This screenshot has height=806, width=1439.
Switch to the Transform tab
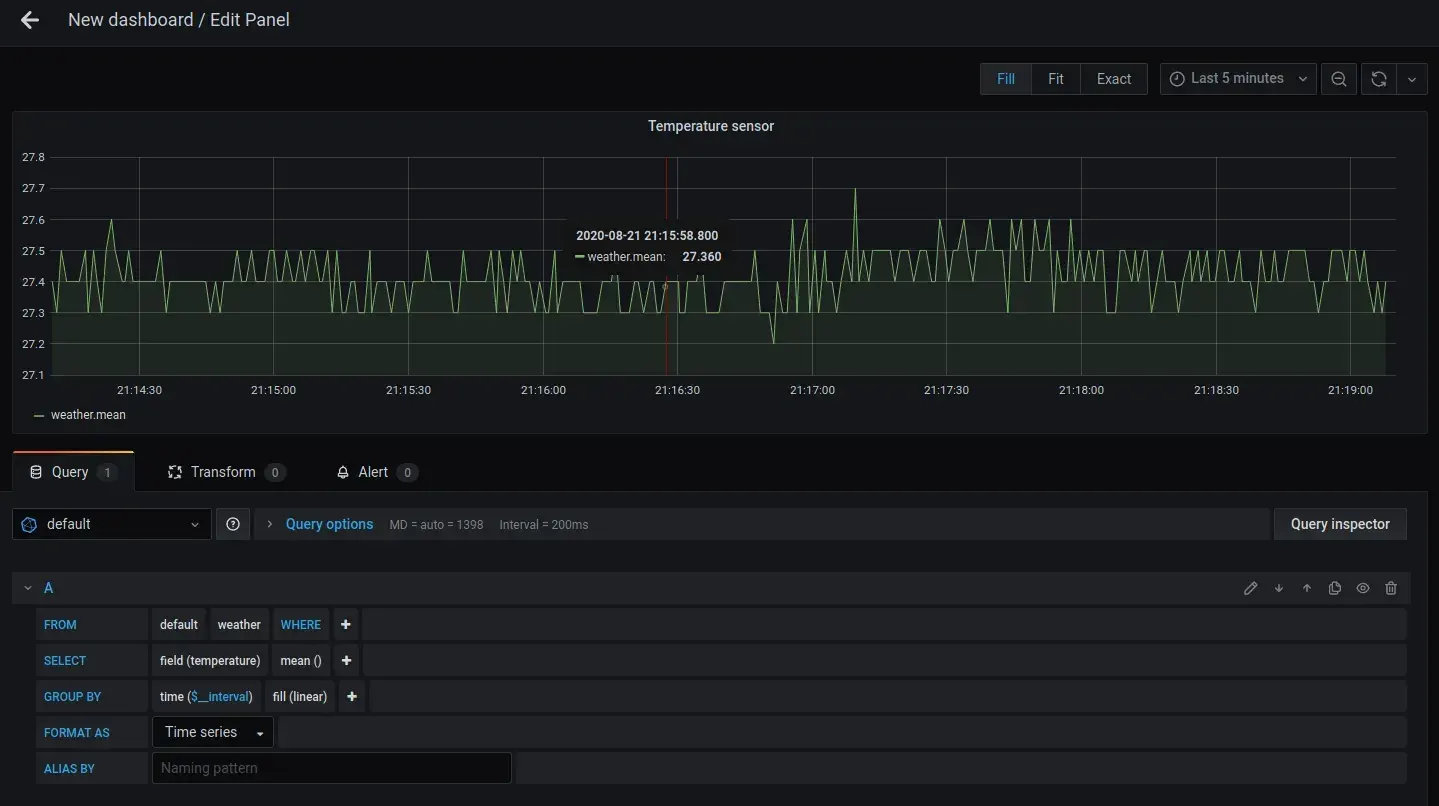(224, 472)
